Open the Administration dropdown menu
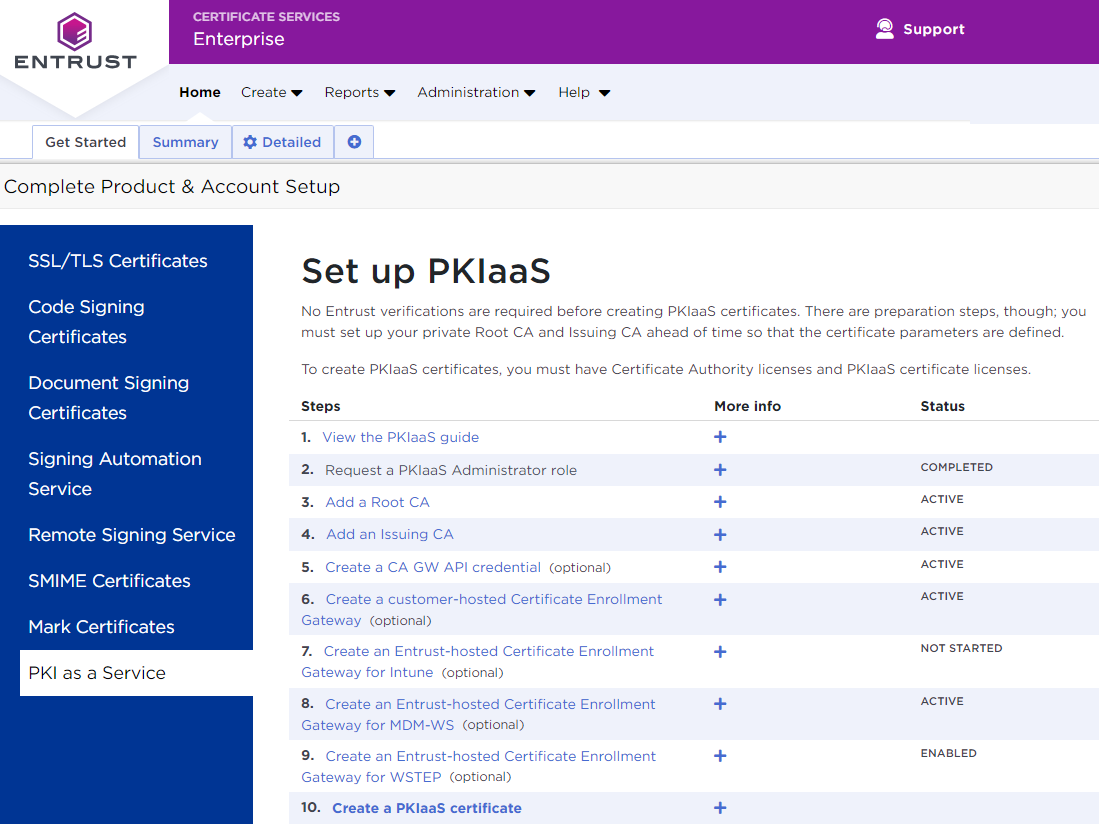This screenshot has width=1099, height=824. 476,92
